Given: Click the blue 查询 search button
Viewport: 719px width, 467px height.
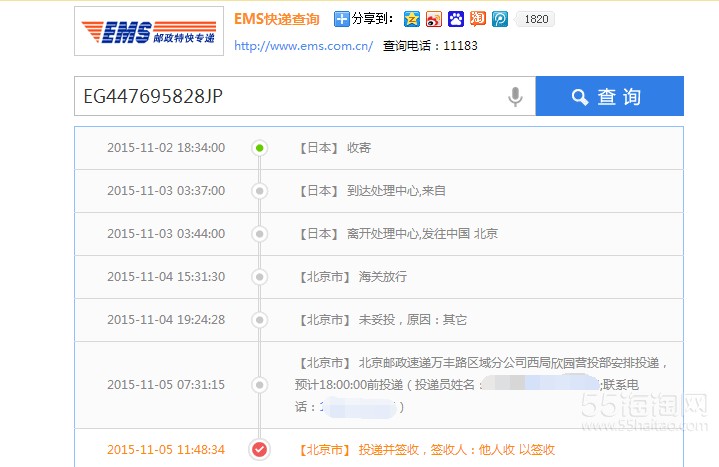Looking at the screenshot, I should pyautogui.click(x=609, y=96).
